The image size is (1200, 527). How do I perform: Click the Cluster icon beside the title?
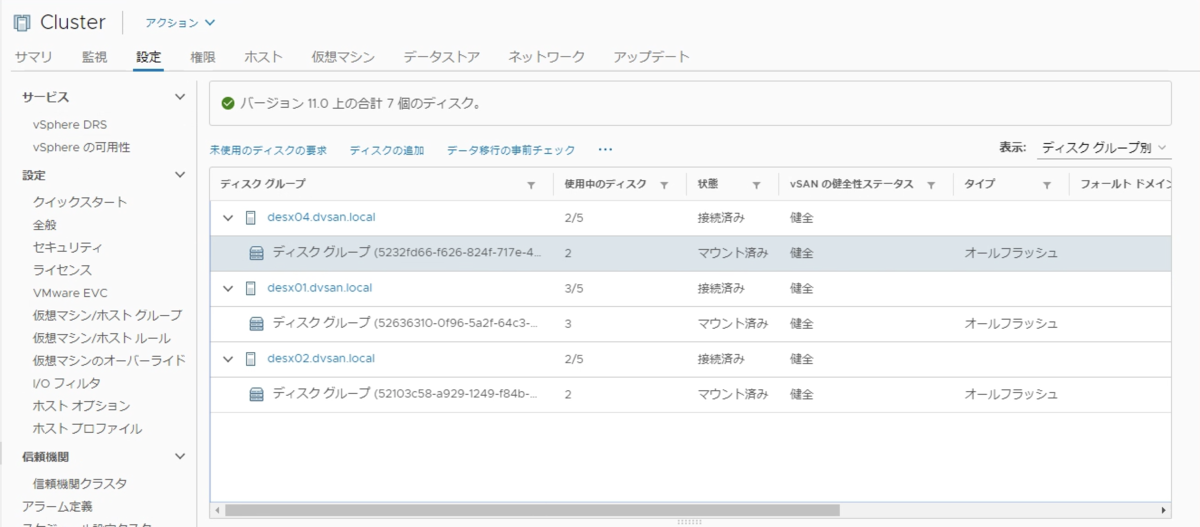(x=21, y=22)
